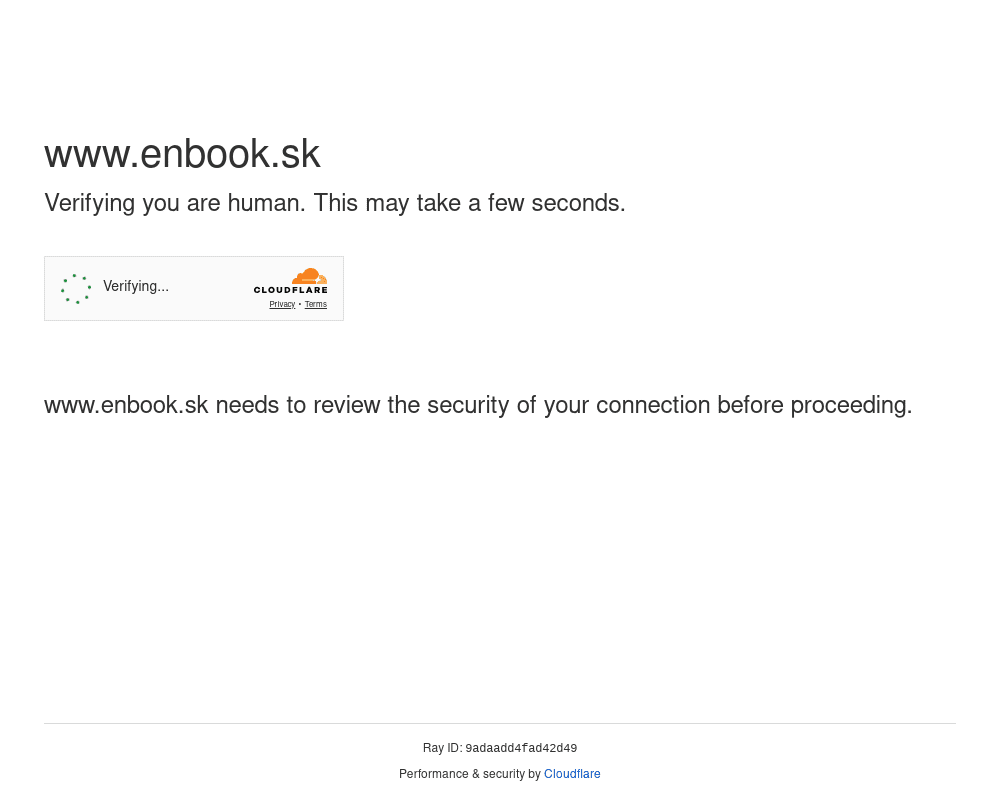Click the www.enbook.sk page heading
This screenshot has height=800, width=1000.
(x=182, y=154)
